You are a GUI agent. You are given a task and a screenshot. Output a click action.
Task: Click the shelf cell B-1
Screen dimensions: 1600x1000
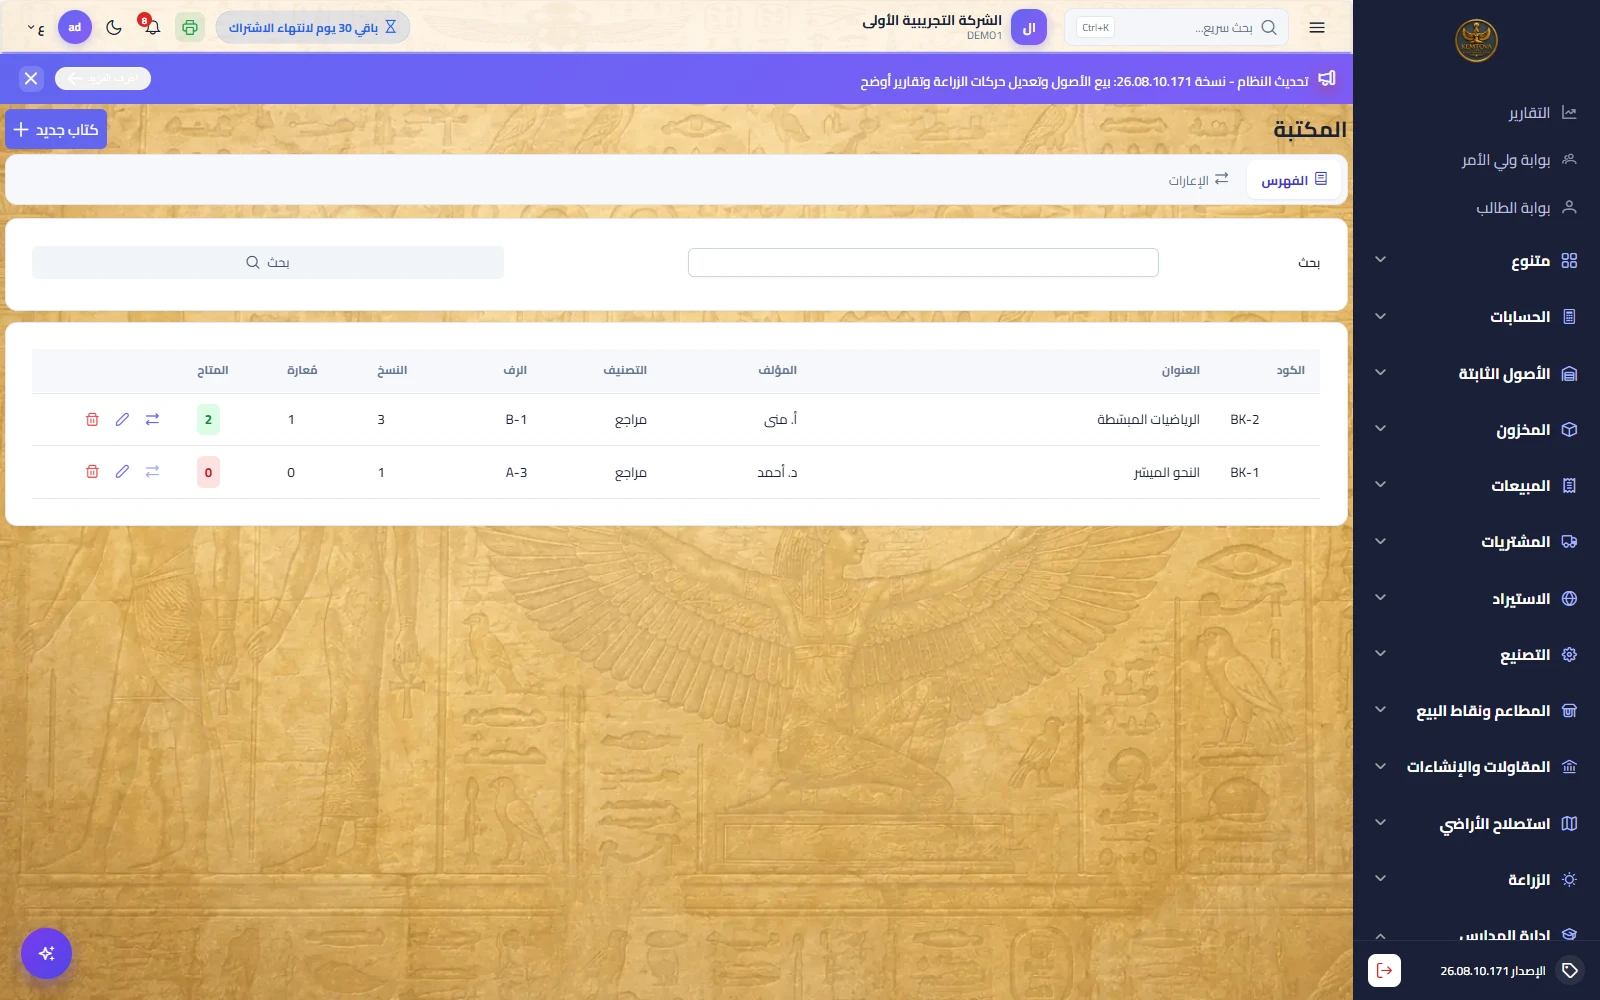click(x=516, y=420)
